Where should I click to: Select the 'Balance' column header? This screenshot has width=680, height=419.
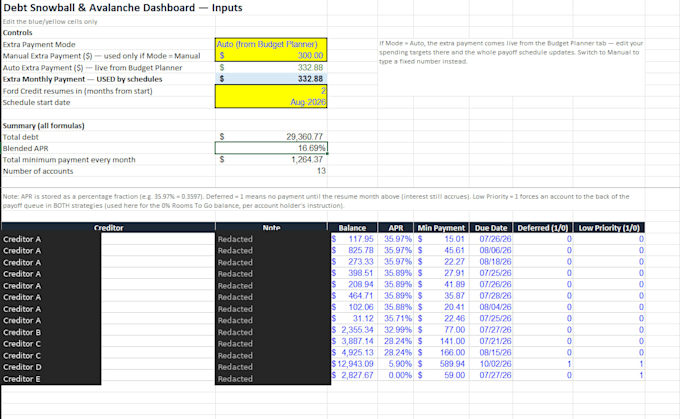click(x=352, y=228)
